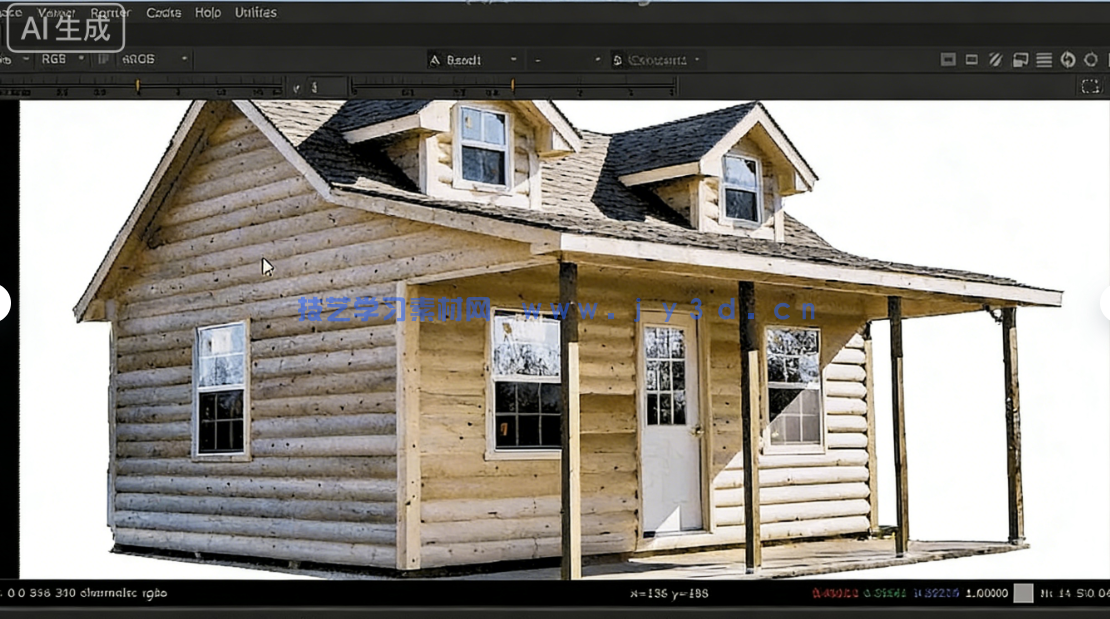Open the Cache menu
The width and height of the screenshot is (1110, 619).
coord(163,13)
